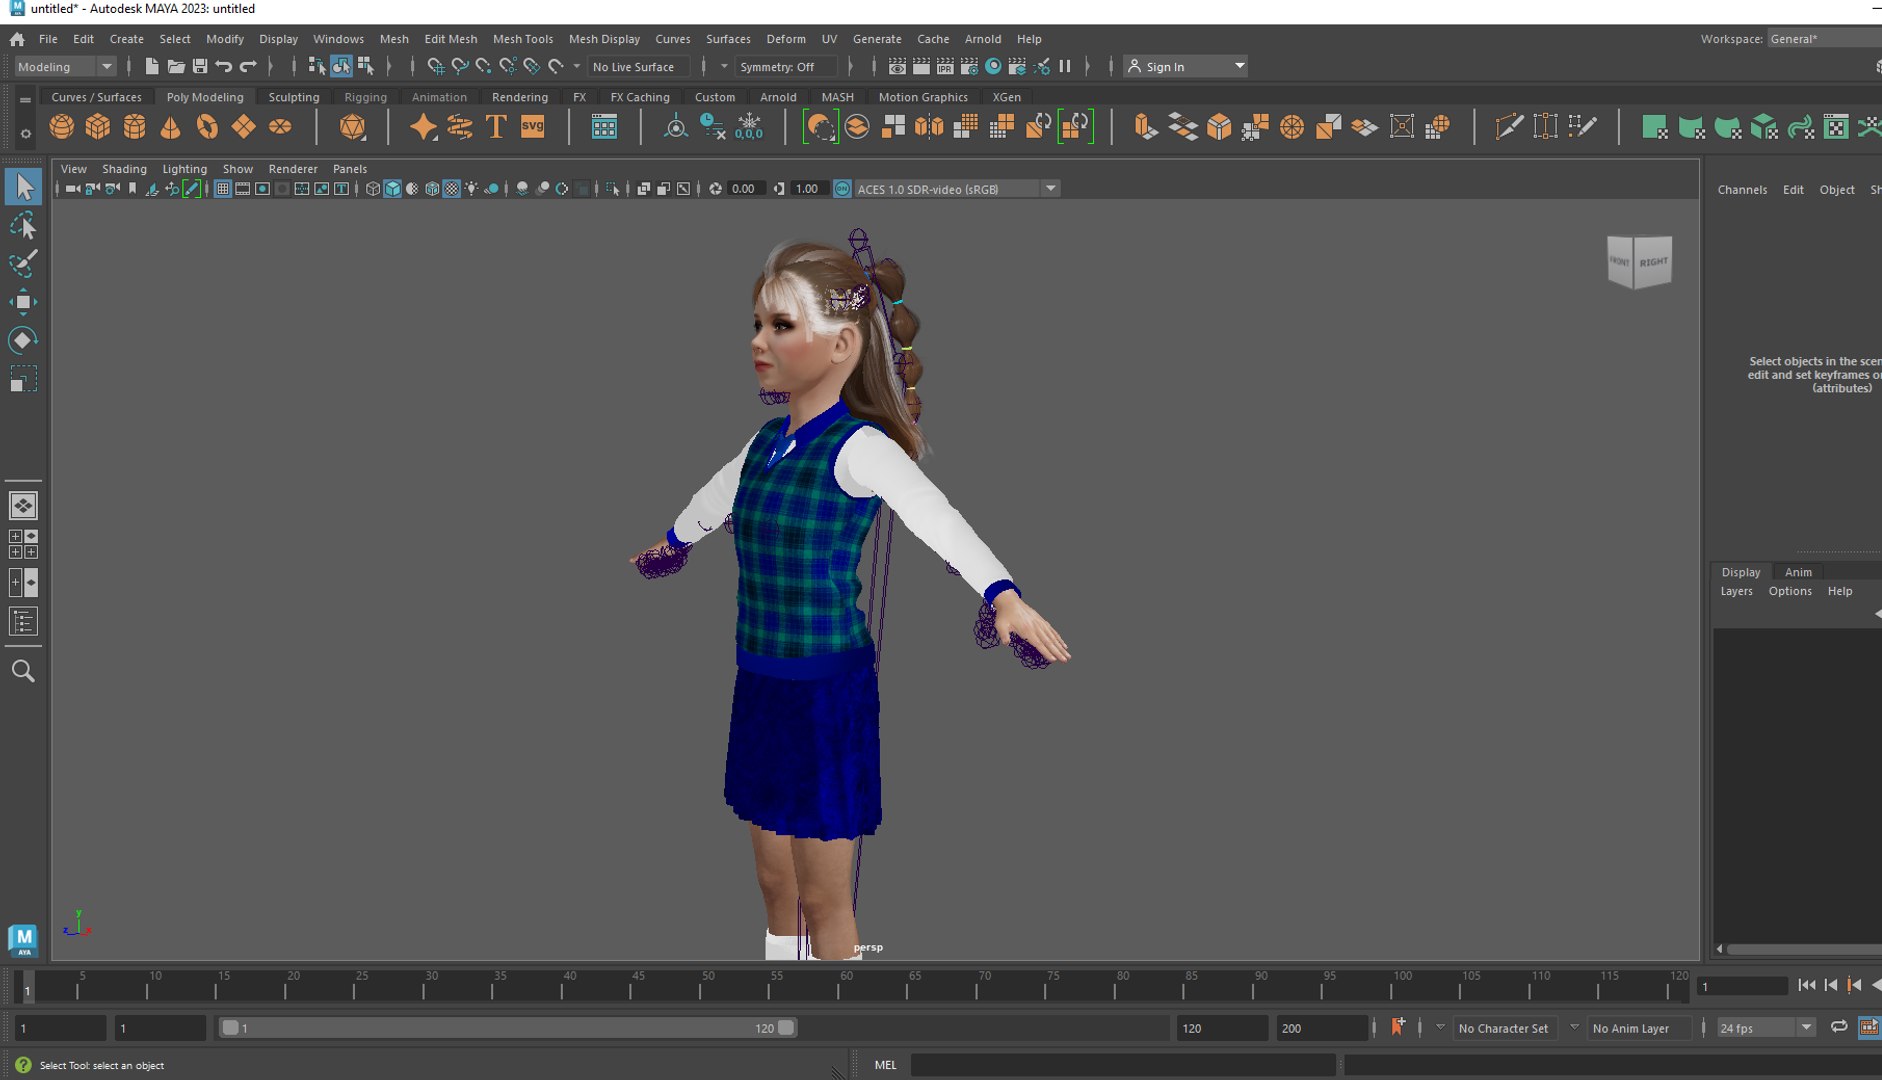This screenshot has width=1882, height=1080.
Task: Toggle playback loop mode
Action: click(x=1839, y=1027)
